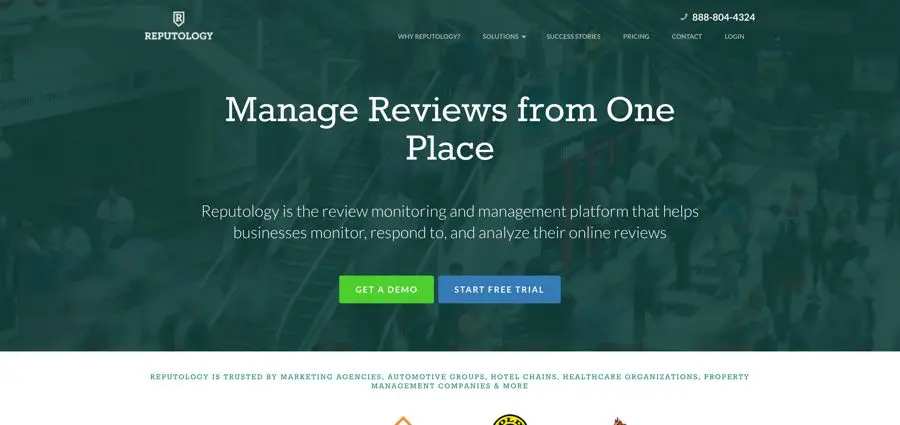The width and height of the screenshot is (900, 425).
Task: Open the Why Reputology? menu item
Action: point(429,37)
